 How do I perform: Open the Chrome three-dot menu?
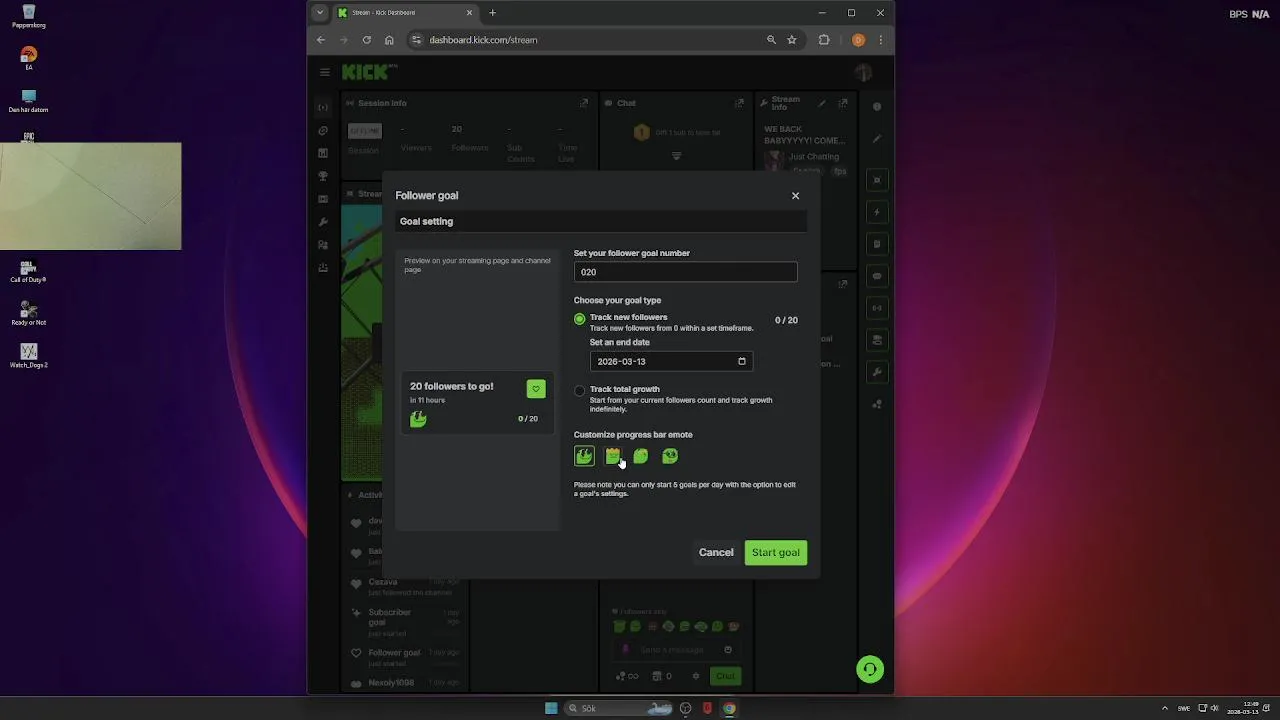pos(880,40)
